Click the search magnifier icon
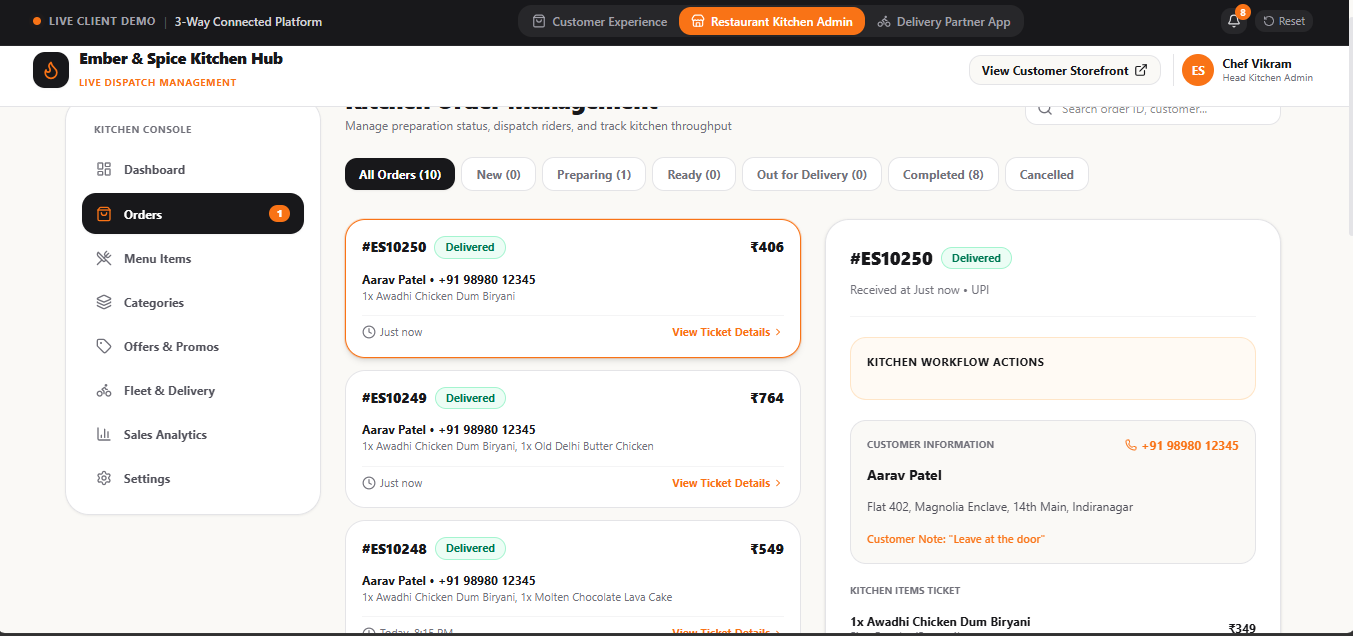Screen dimensions: 1353x636 [1045, 109]
